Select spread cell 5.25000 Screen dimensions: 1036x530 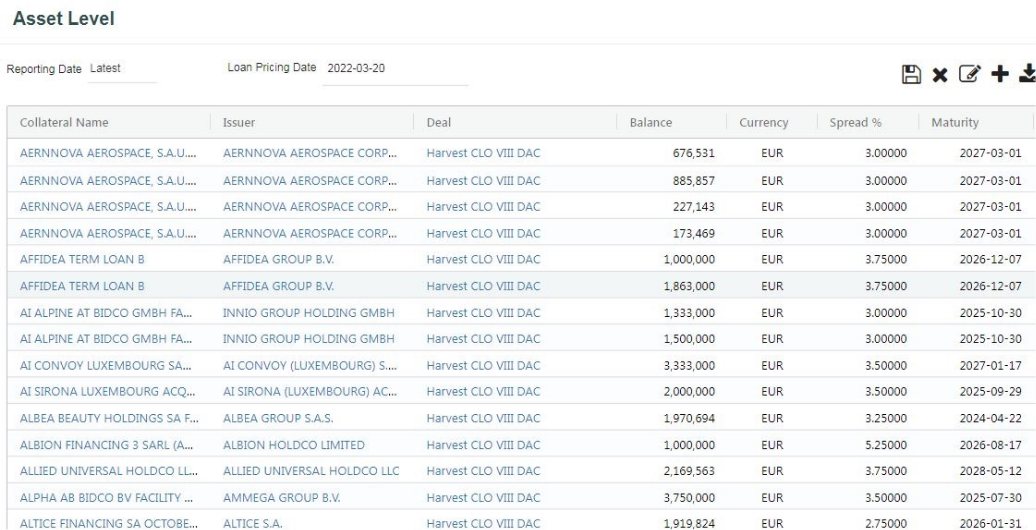[x=886, y=445]
